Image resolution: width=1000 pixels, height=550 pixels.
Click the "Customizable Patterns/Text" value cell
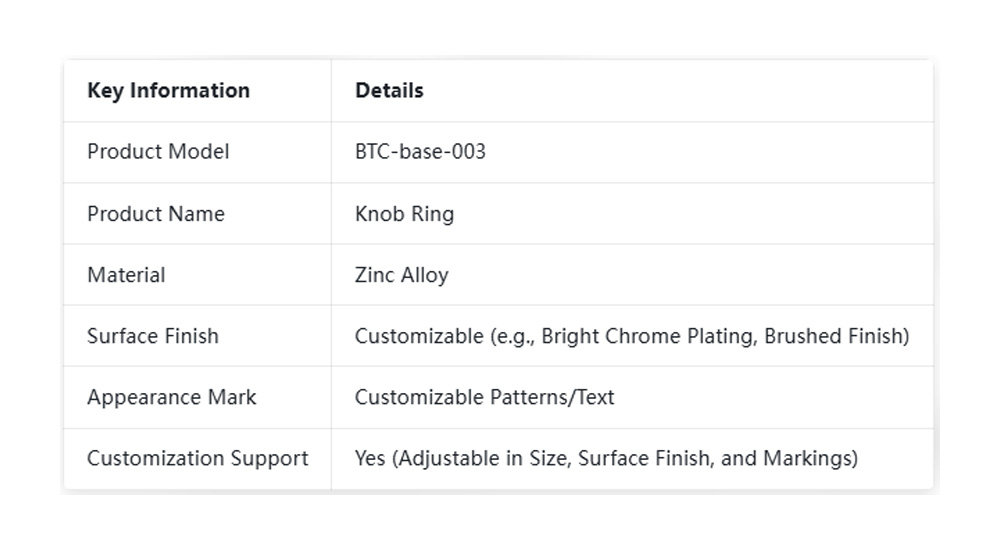point(484,397)
